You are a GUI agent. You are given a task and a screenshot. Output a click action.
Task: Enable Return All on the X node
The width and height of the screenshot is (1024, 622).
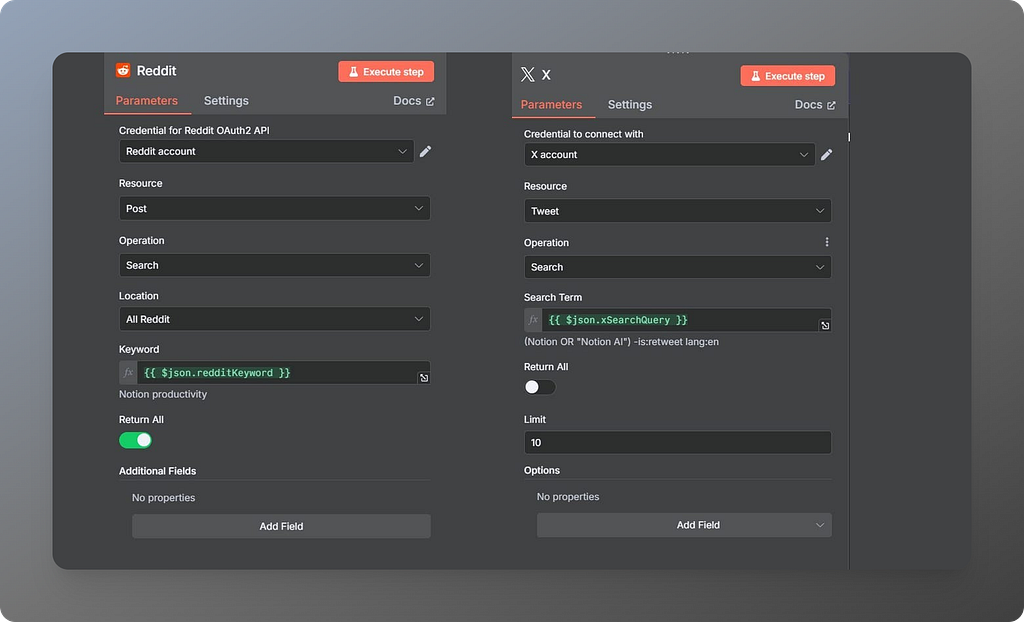(538, 387)
